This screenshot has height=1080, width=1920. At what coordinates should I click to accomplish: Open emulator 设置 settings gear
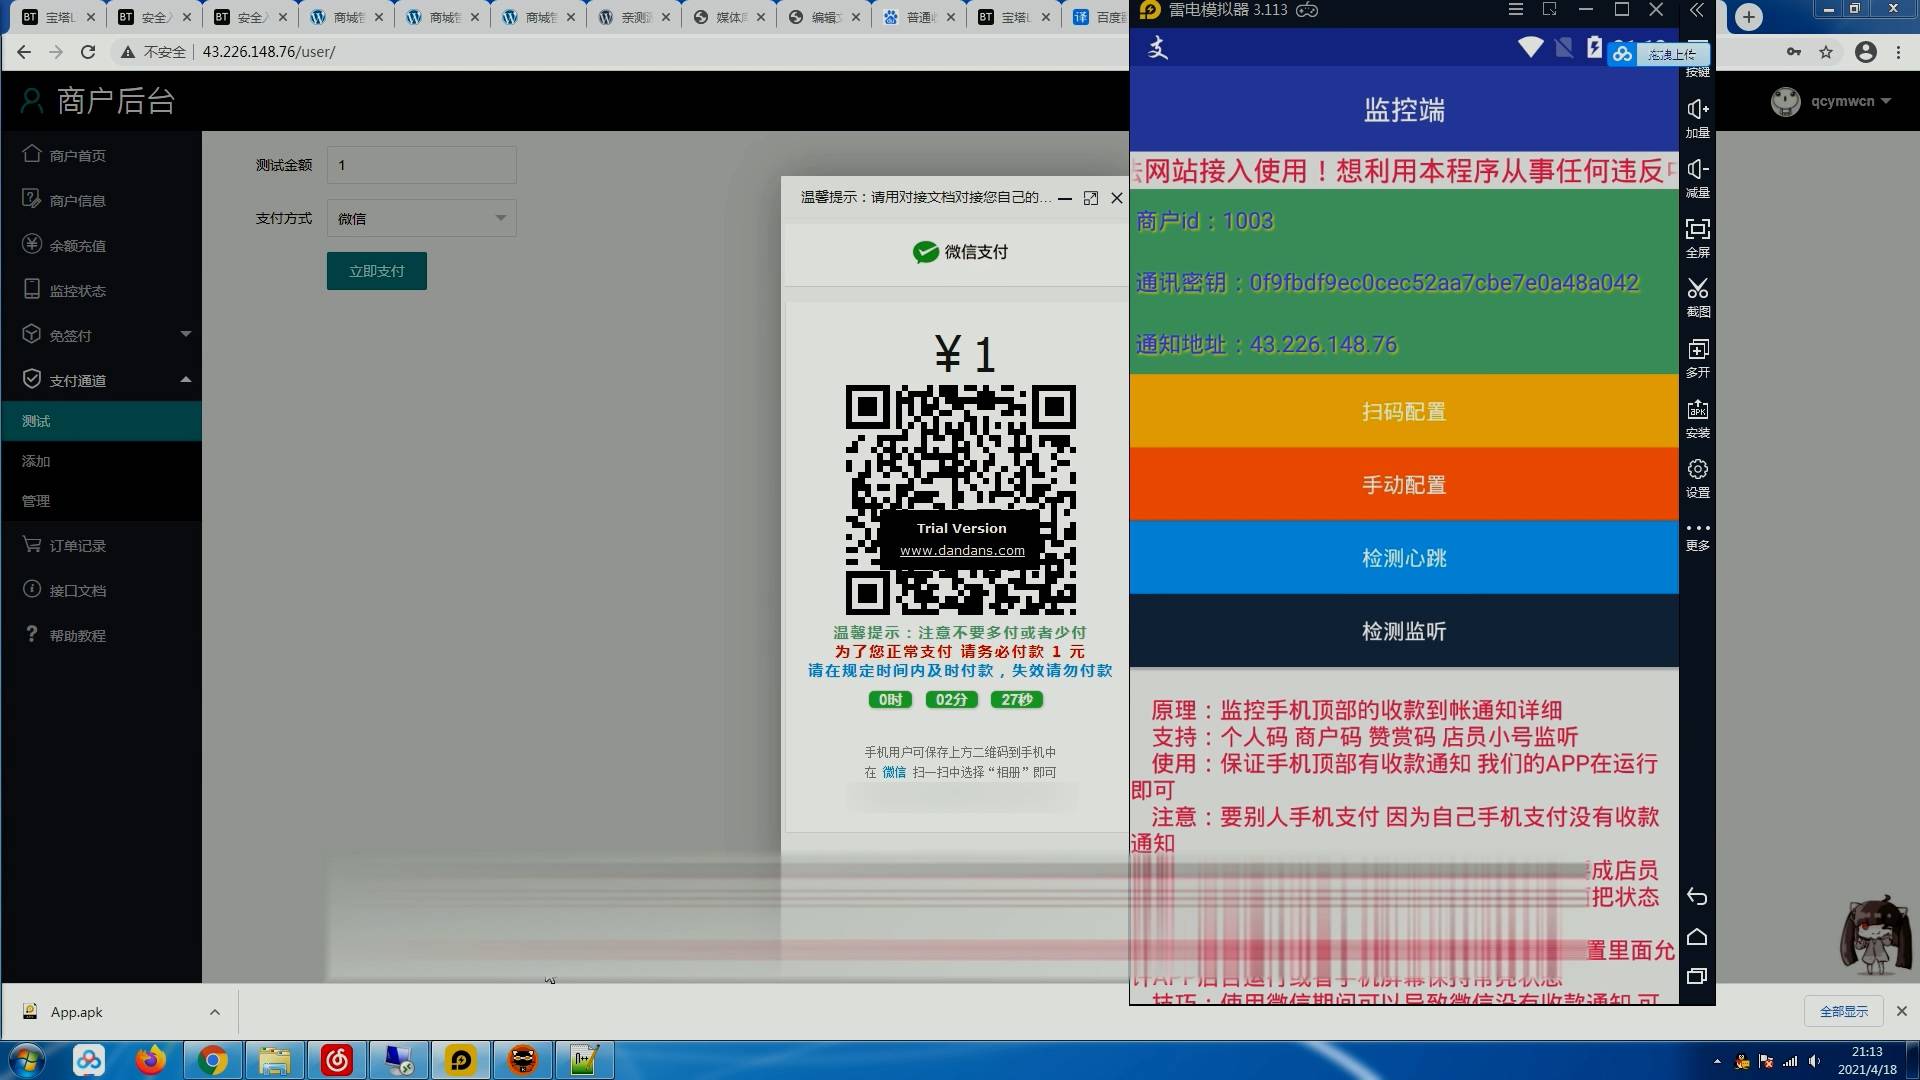pos(1698,478)
